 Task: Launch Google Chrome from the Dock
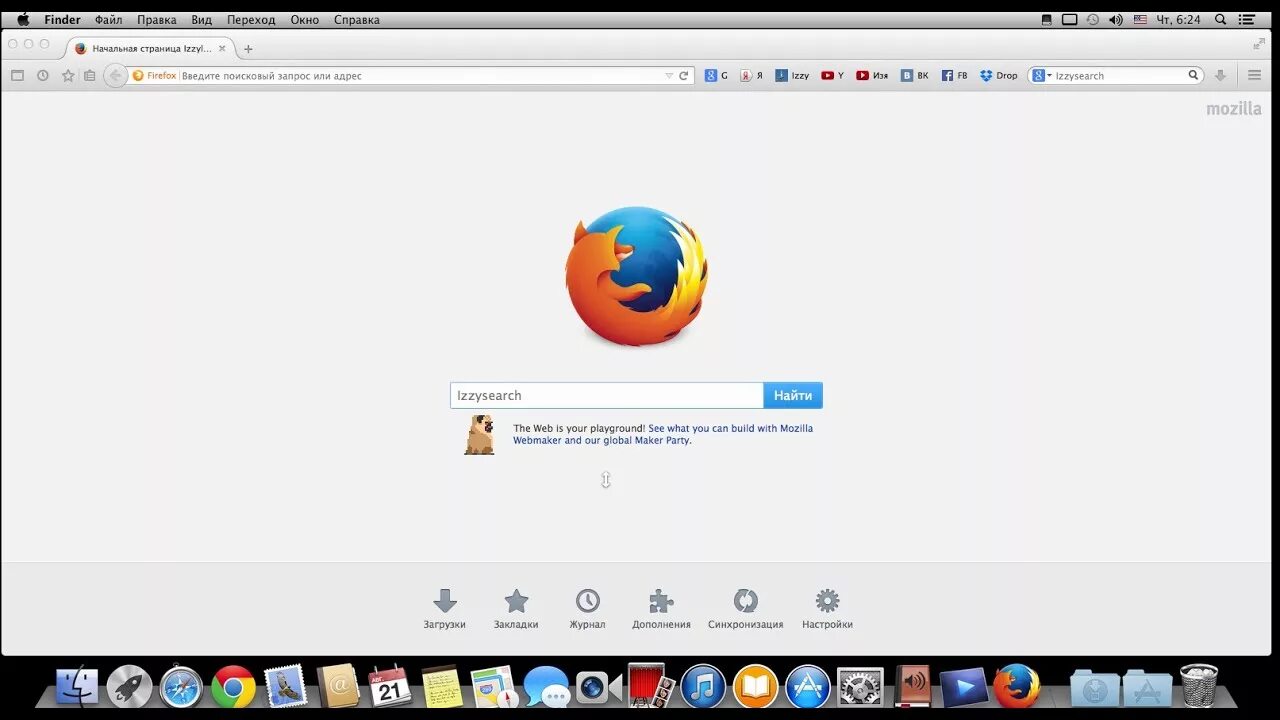pos(233,687)
